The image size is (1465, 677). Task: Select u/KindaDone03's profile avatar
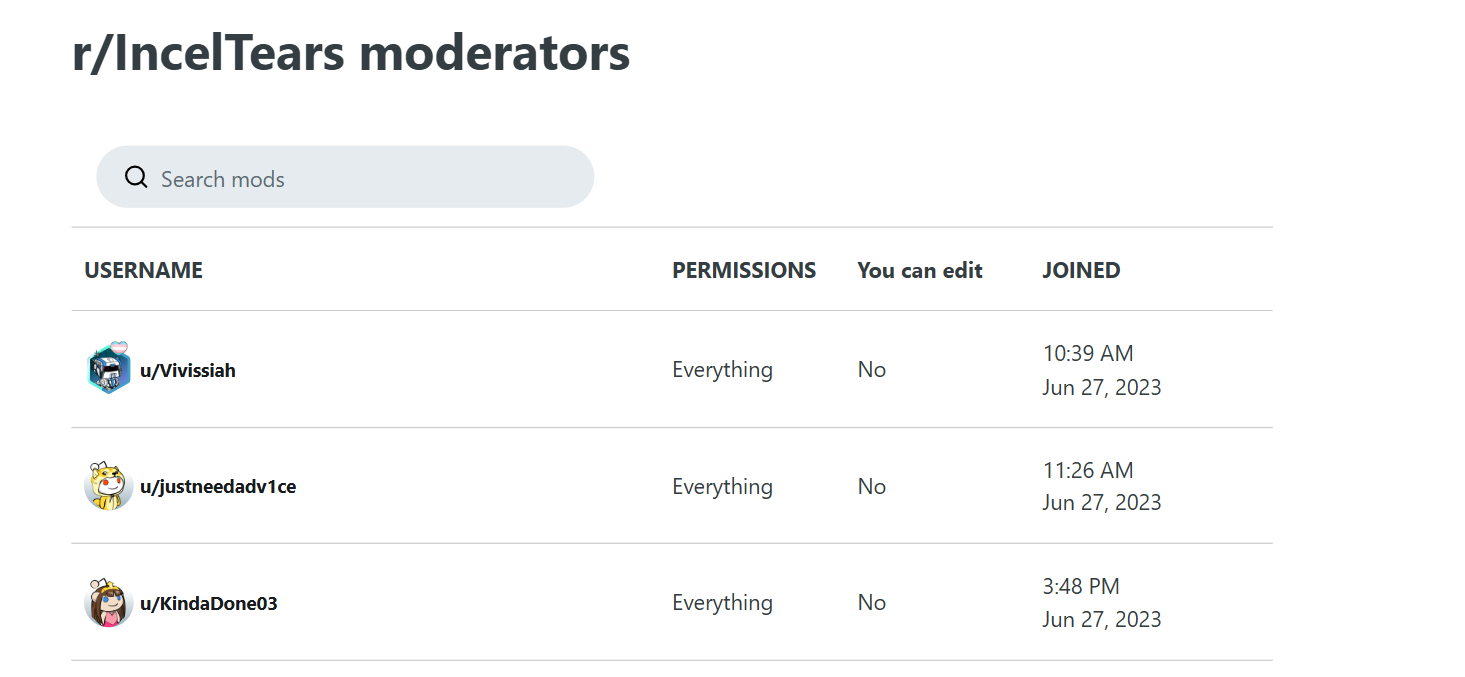(109, 603)
